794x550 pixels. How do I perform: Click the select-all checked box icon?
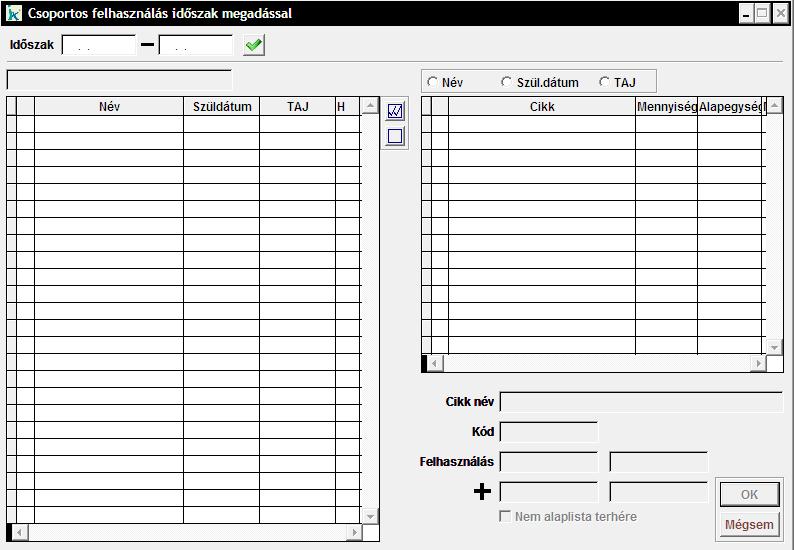point(395,112)
